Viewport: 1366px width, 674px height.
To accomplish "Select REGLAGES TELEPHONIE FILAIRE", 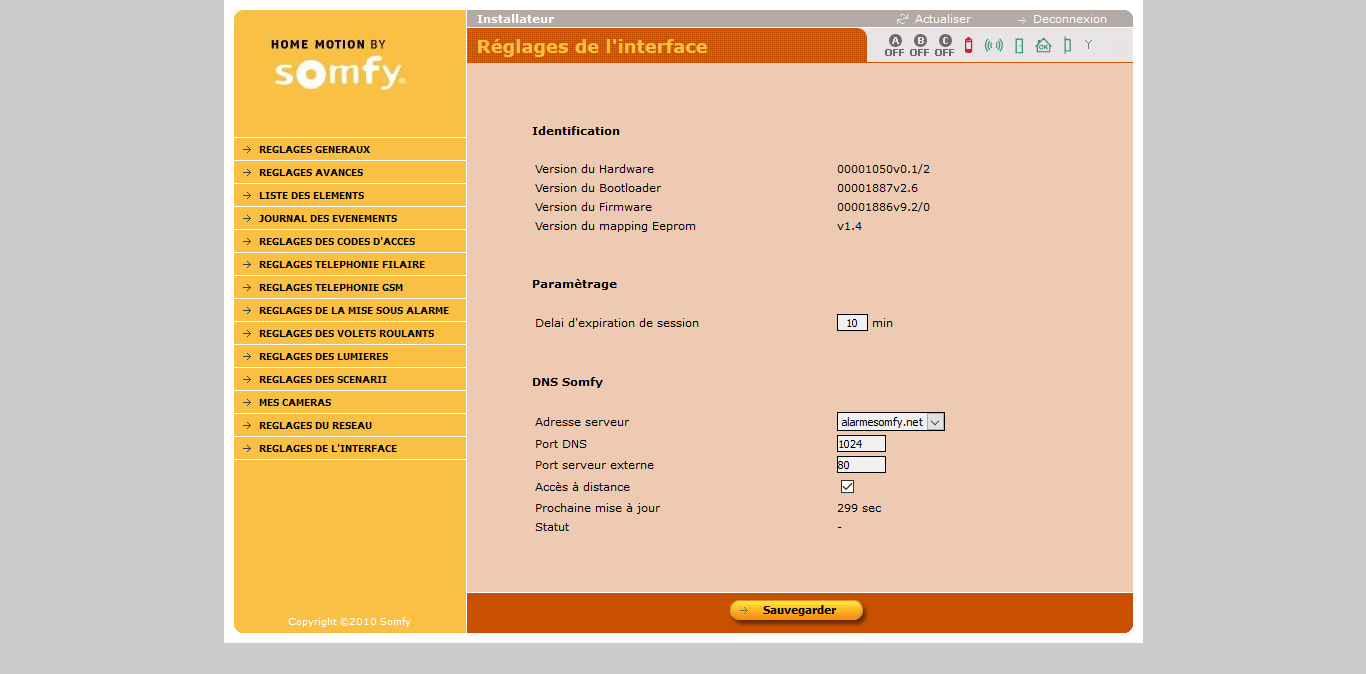I will point(350,264).
